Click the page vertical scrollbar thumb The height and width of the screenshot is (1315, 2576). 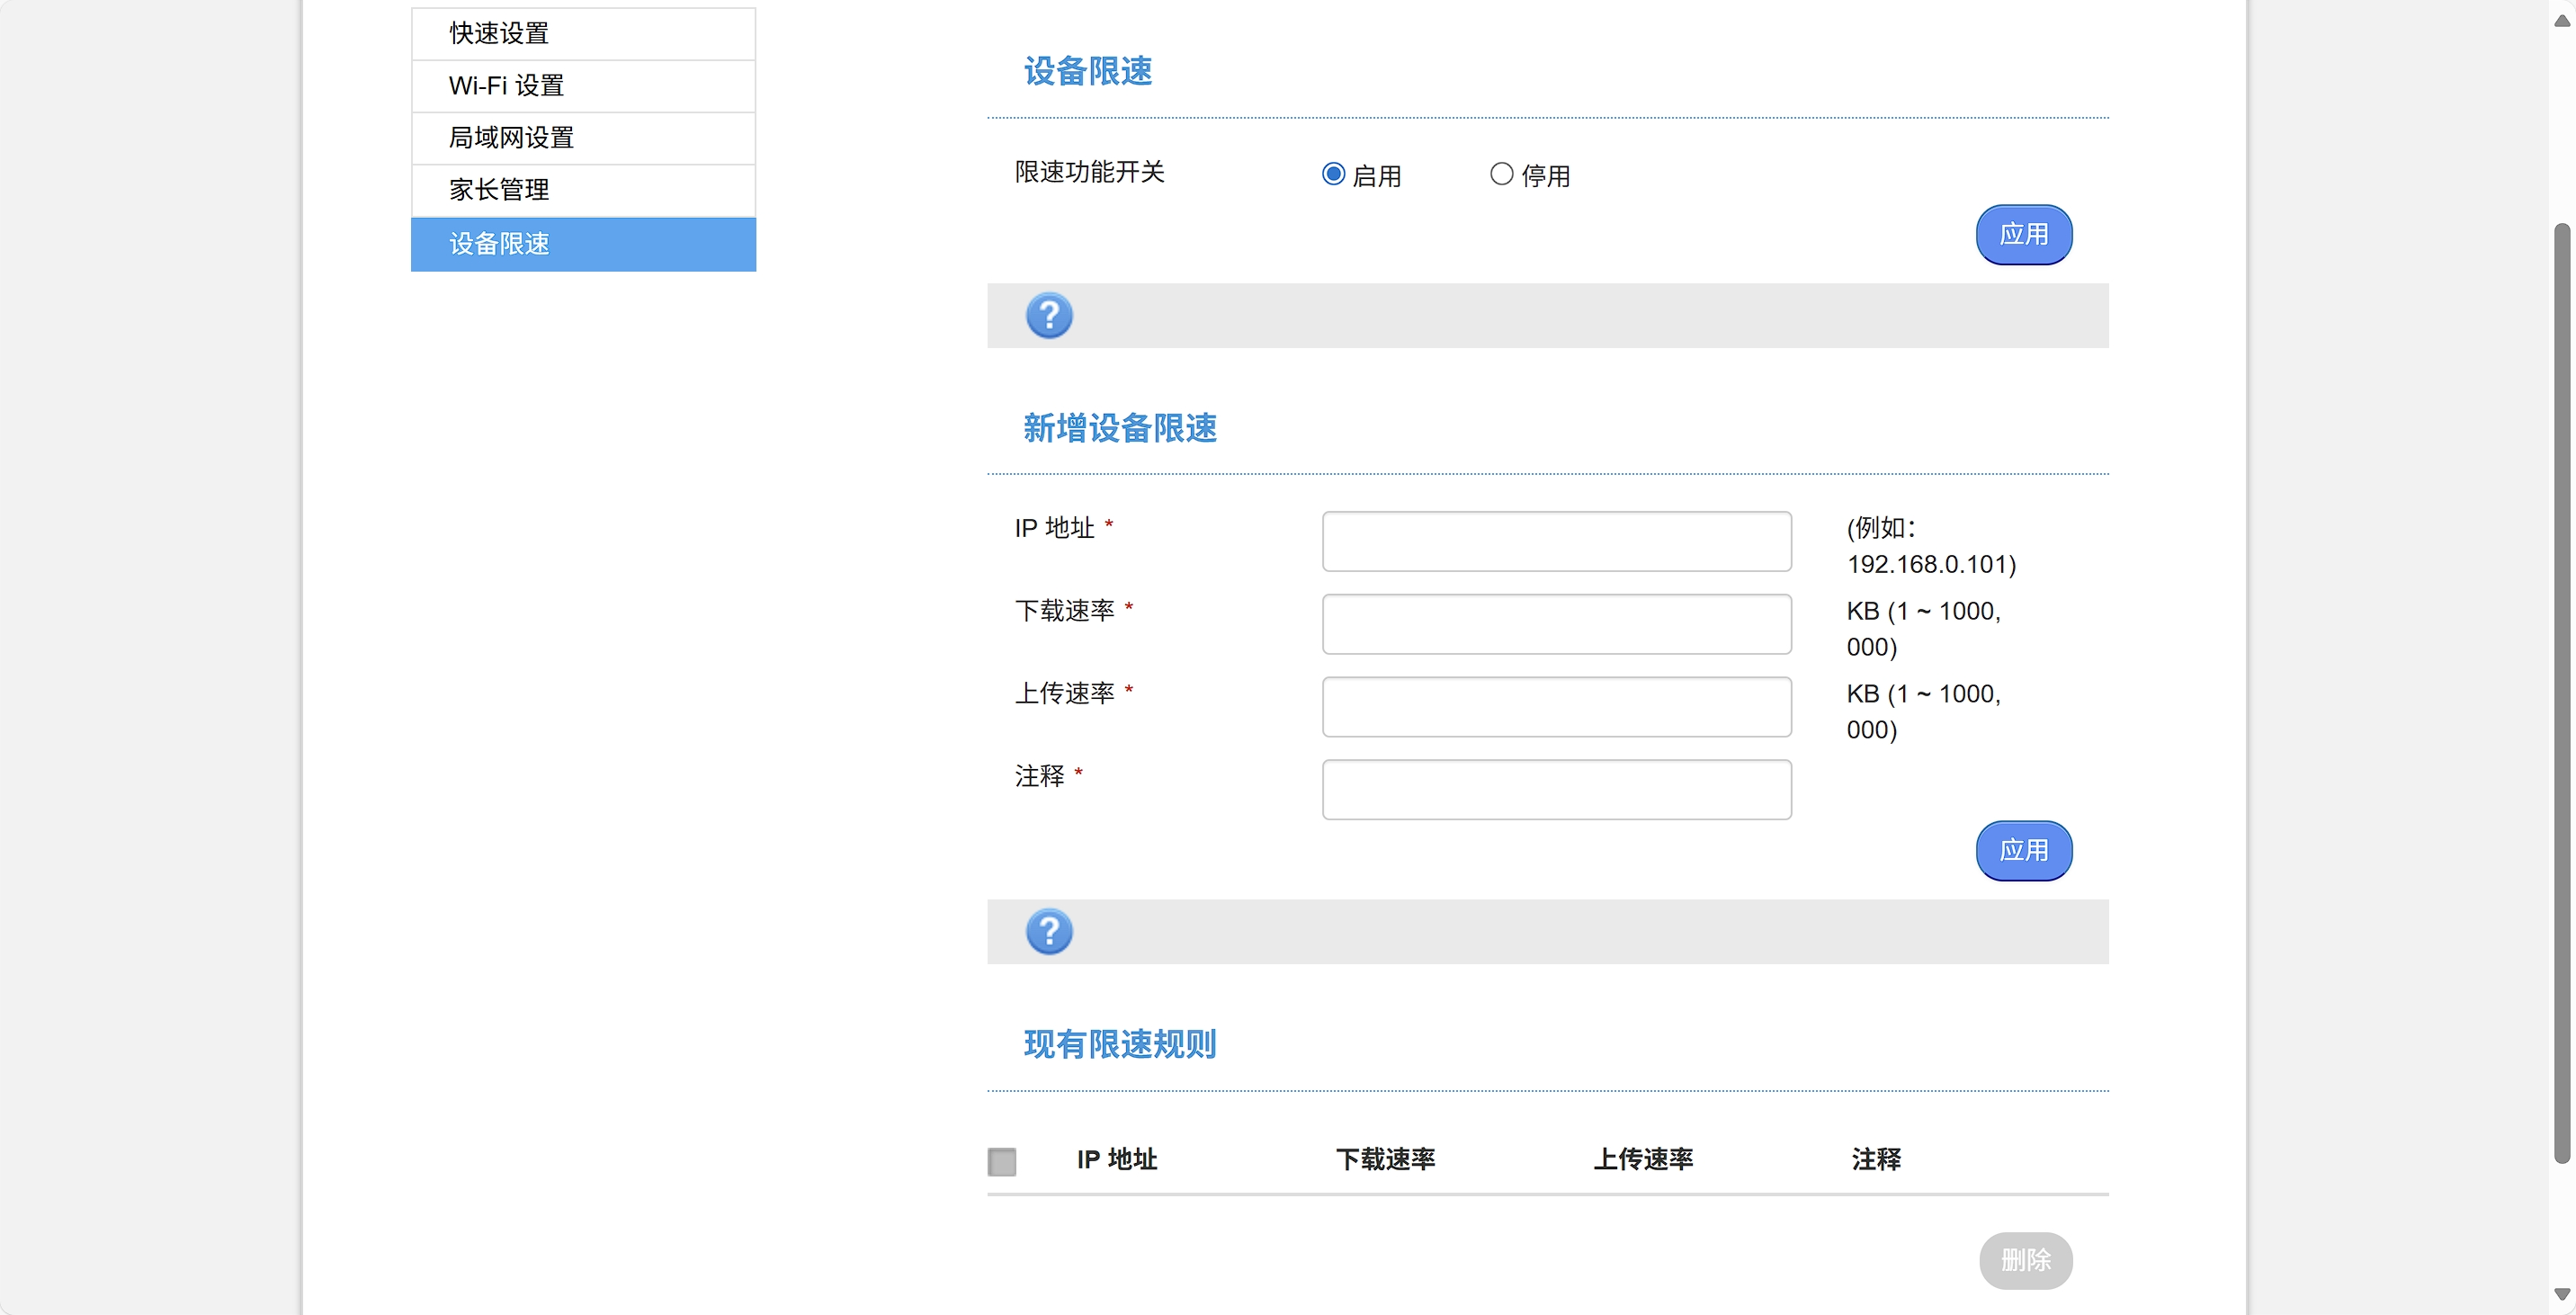(x=2562, y=694)
